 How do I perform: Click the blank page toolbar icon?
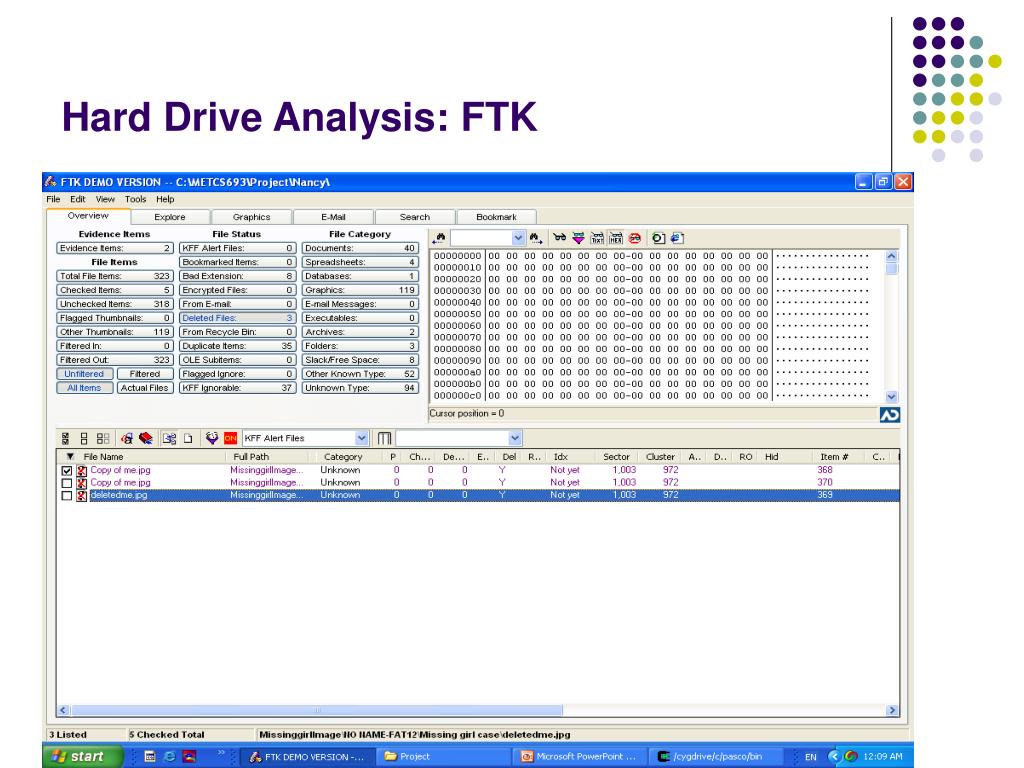click(x=188, y=438)
